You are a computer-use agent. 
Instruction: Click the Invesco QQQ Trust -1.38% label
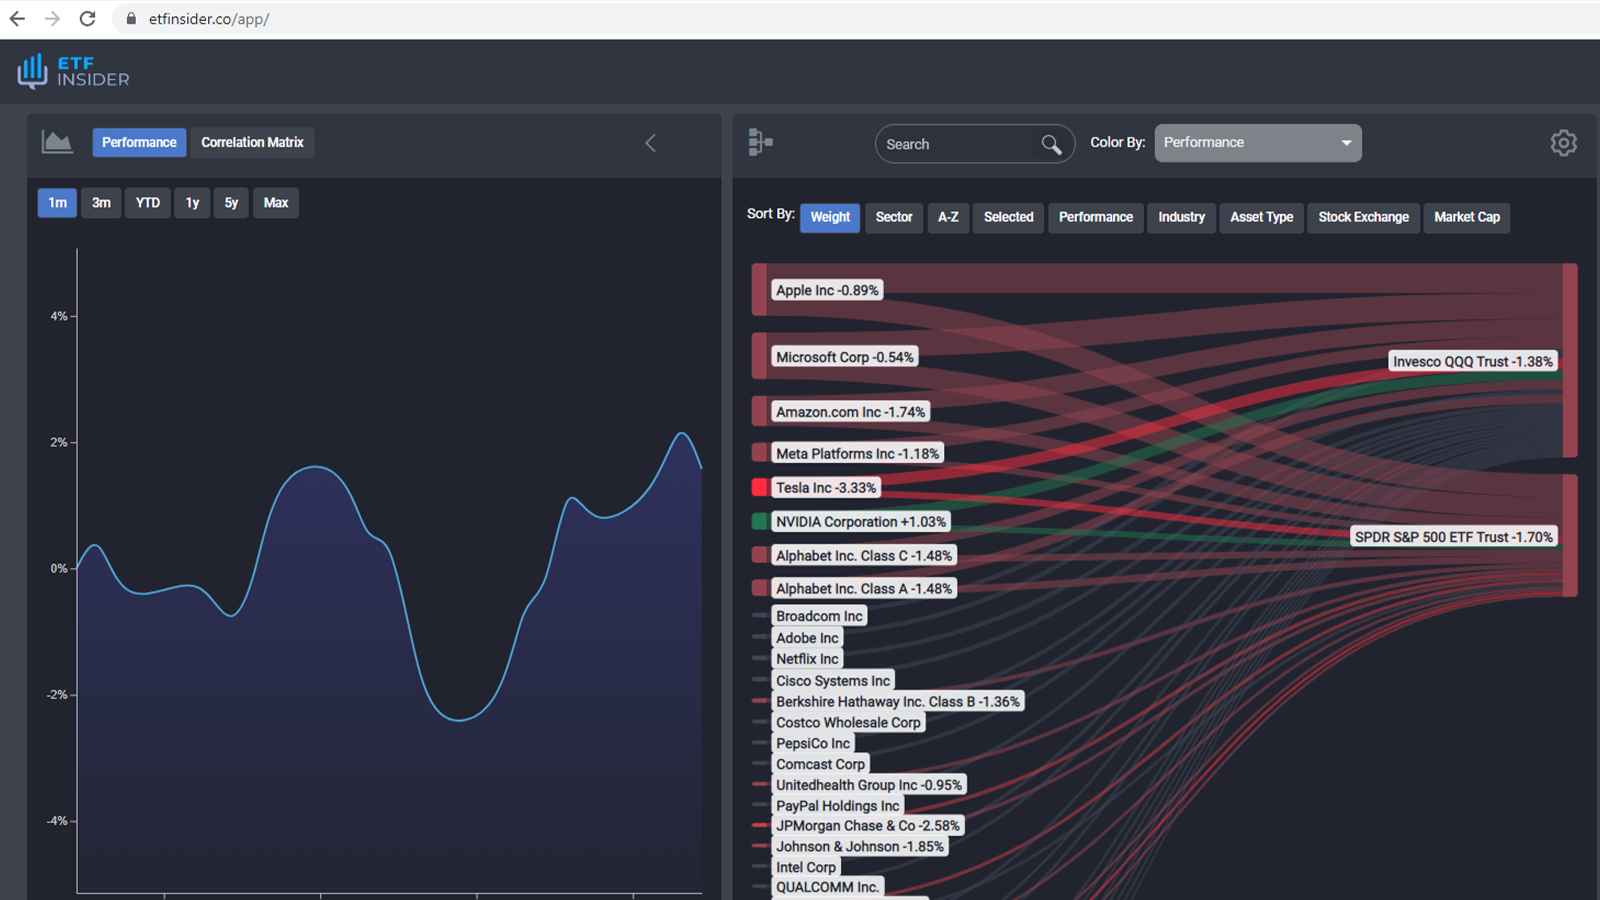[1473, 362]
